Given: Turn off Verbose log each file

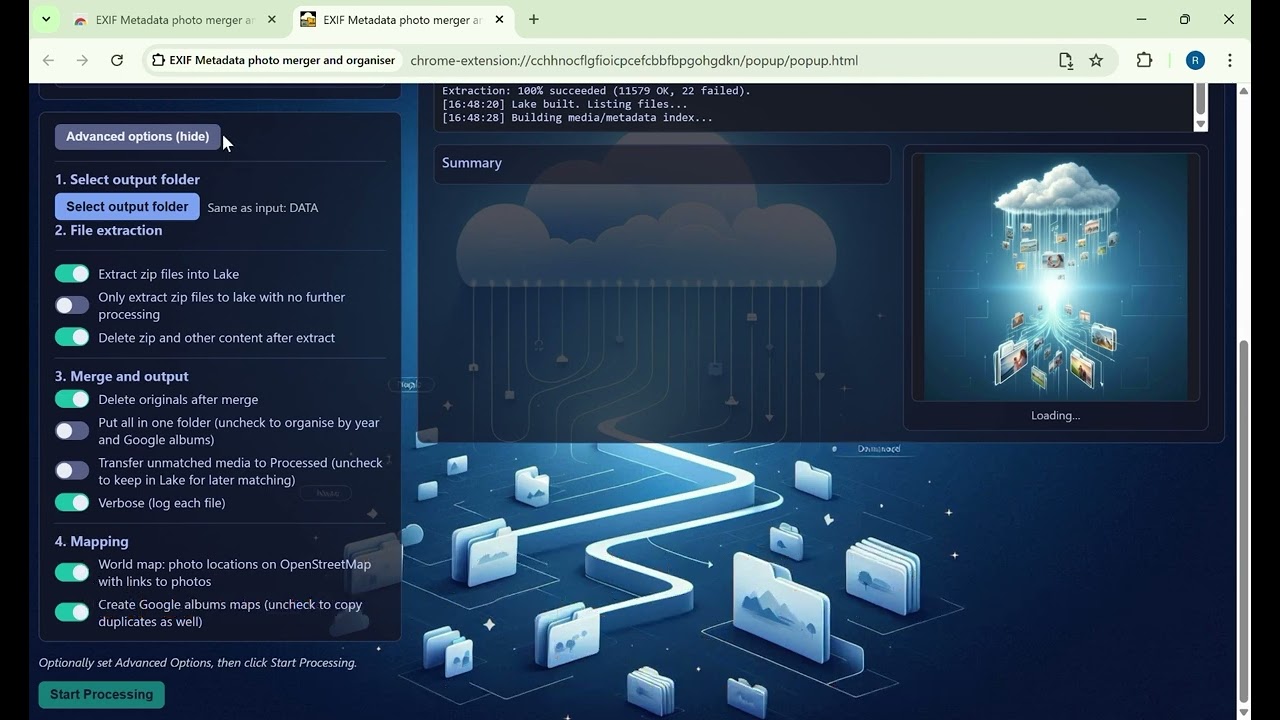Looking at the screenshot, I should (x=72, y=502).
